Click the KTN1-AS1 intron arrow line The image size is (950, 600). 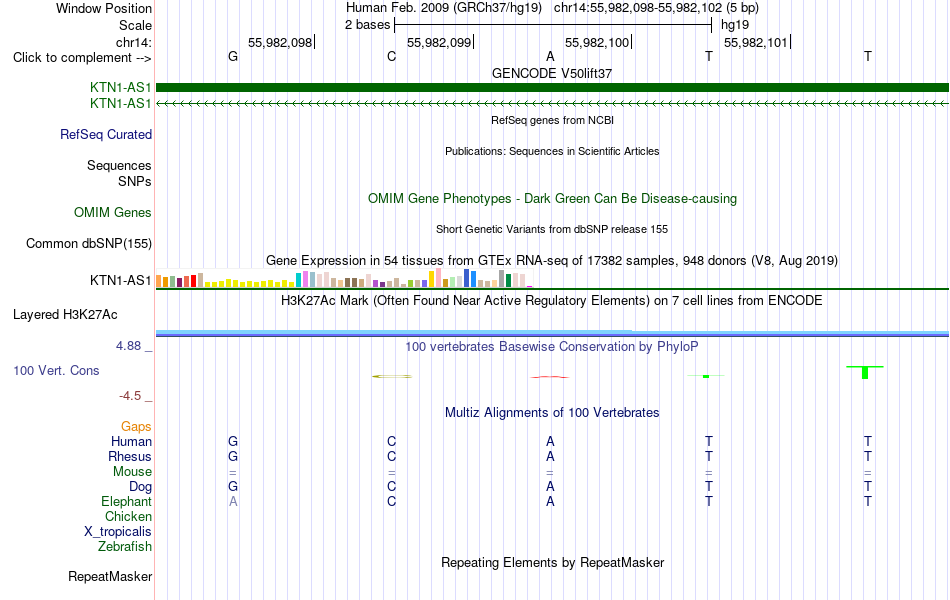[552, 104]
